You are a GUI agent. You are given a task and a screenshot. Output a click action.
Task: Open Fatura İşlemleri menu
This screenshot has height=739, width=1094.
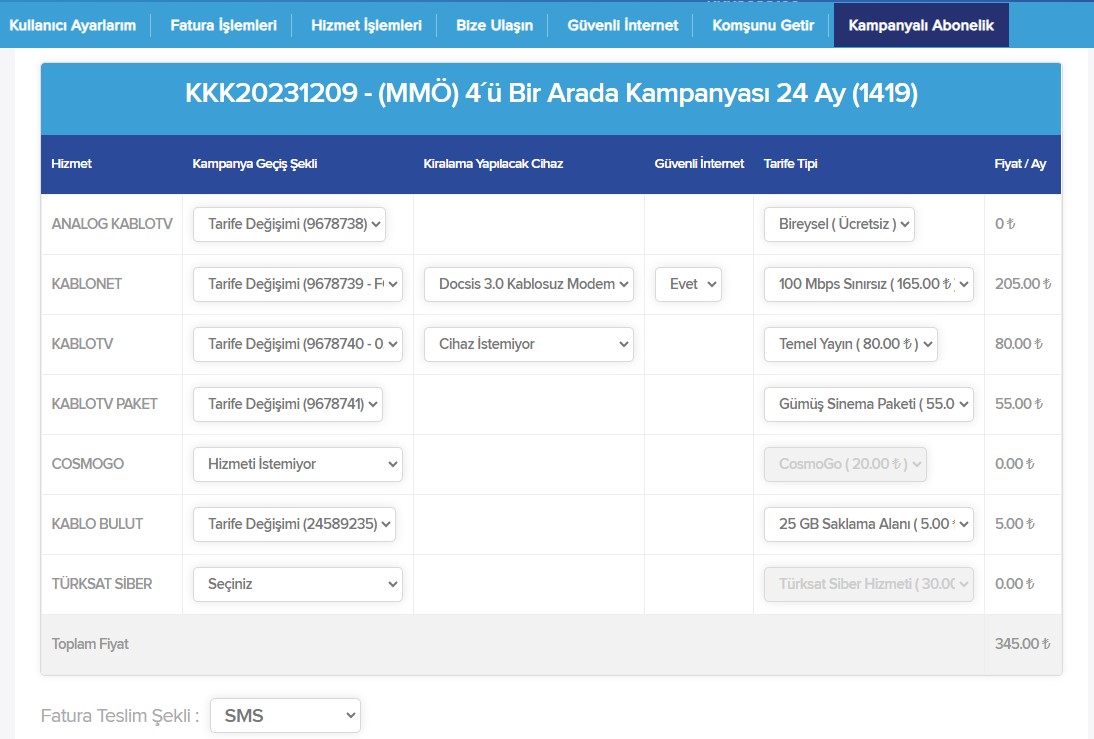click(223, 26)
